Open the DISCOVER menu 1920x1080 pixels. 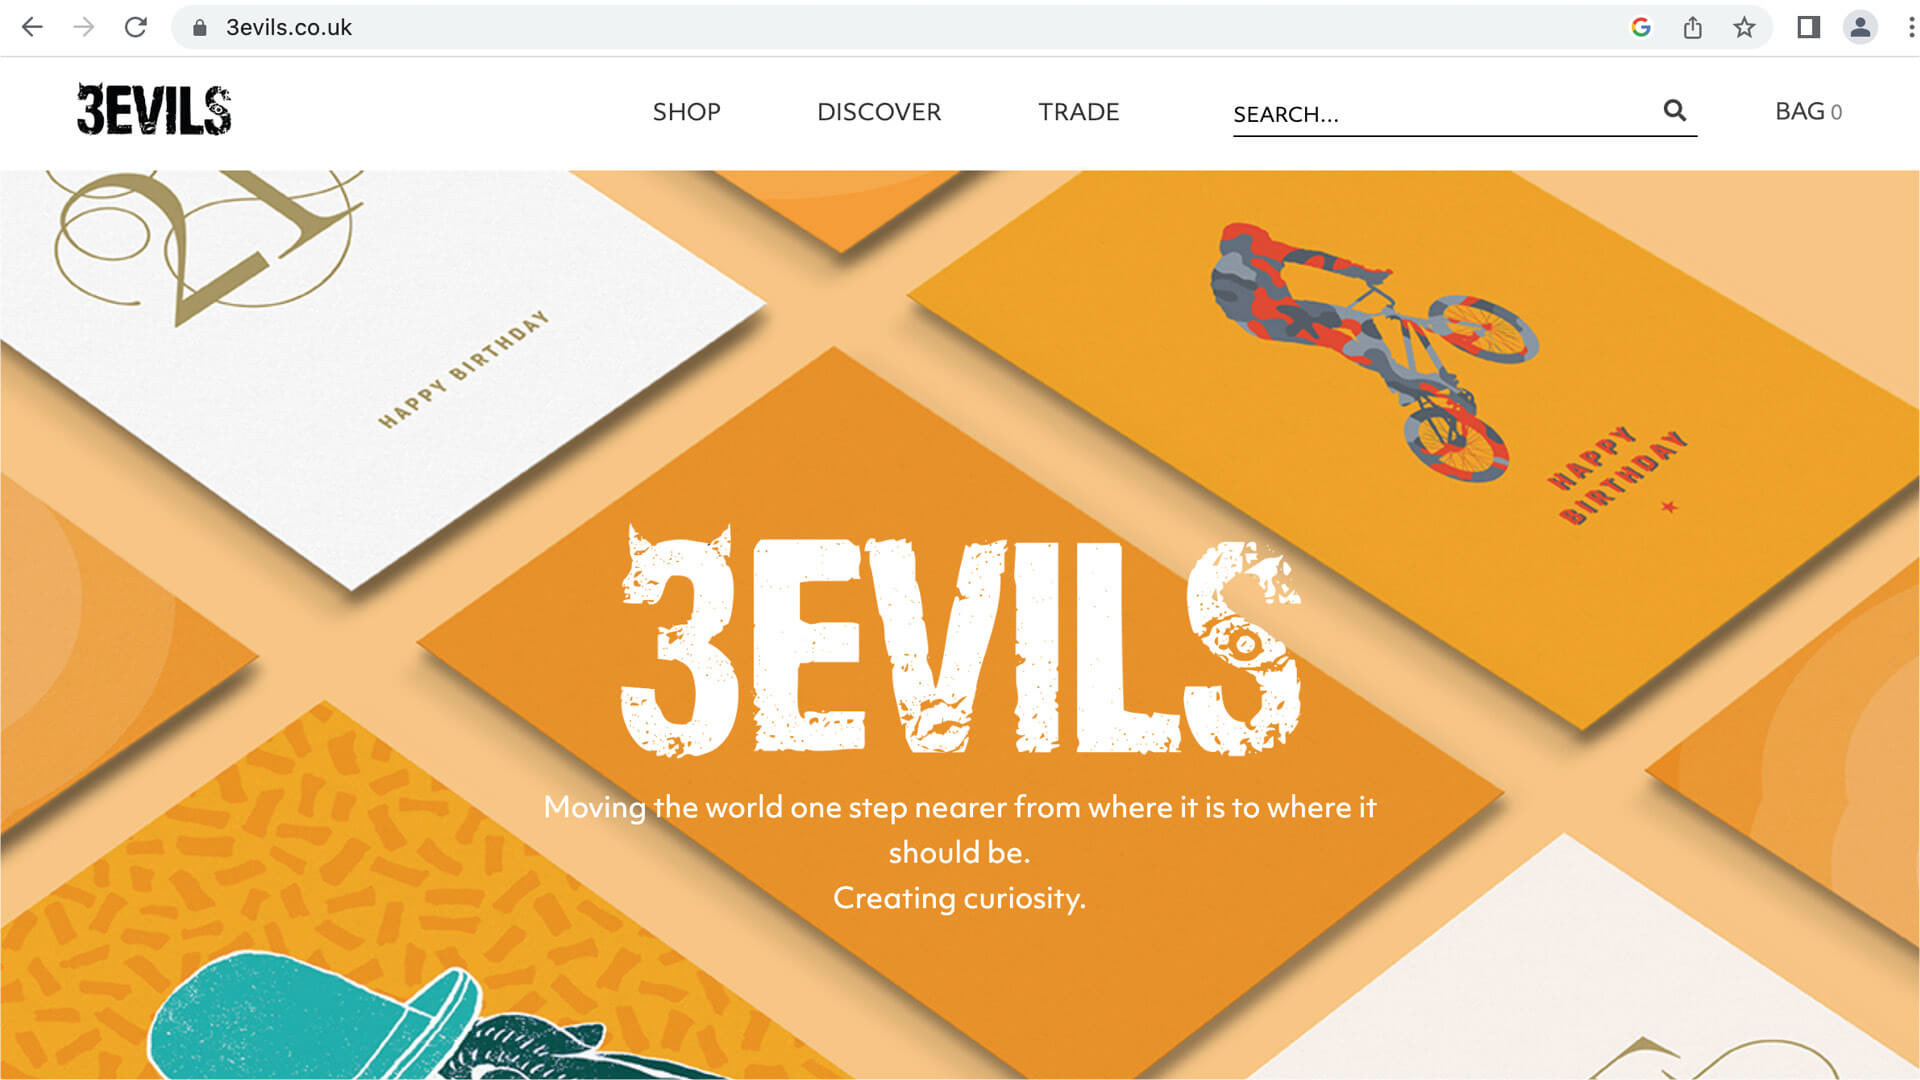[879, 112]
